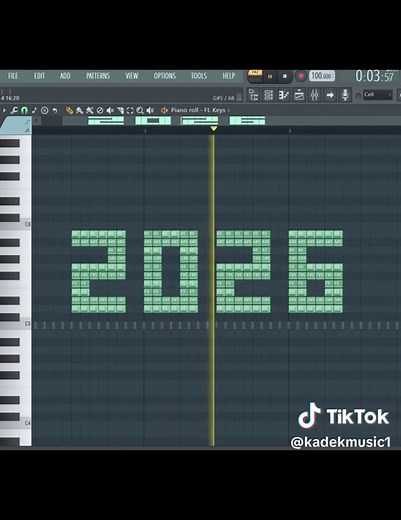Click bar 2 on the timeline ruler
Viewport: 401px width, 520px height.
coord(145,131)
